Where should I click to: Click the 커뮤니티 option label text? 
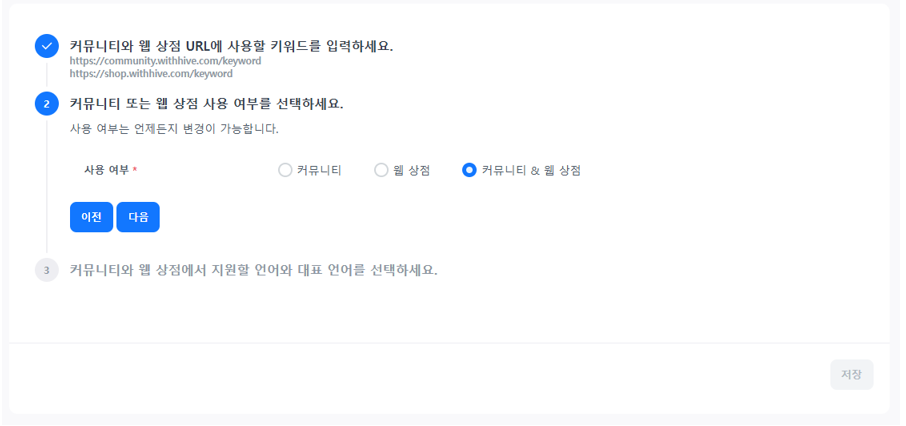point(319,170)
